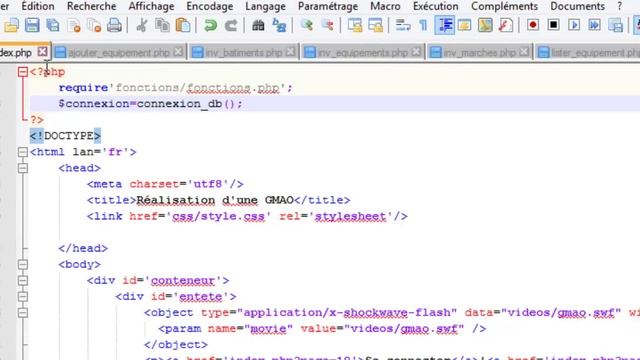Zoom in with the magnifier plus icon

(x=307, y=25)
